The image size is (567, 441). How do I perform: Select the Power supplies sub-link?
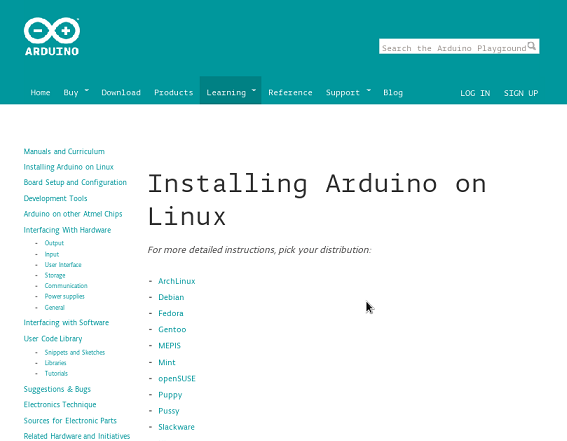pyautogui.click(x=64, y=296)
